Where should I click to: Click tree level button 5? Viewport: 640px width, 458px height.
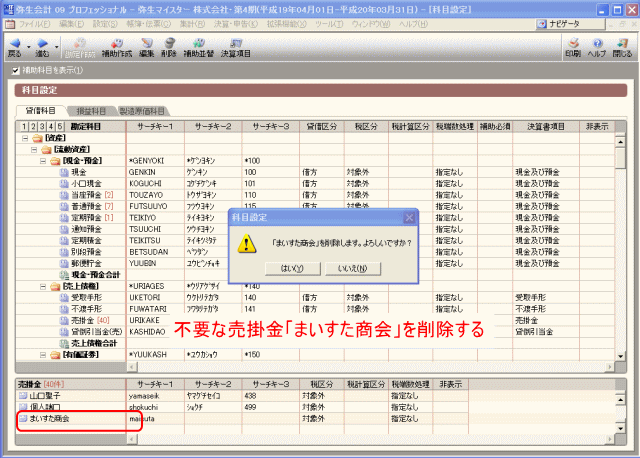coord(60,127)
